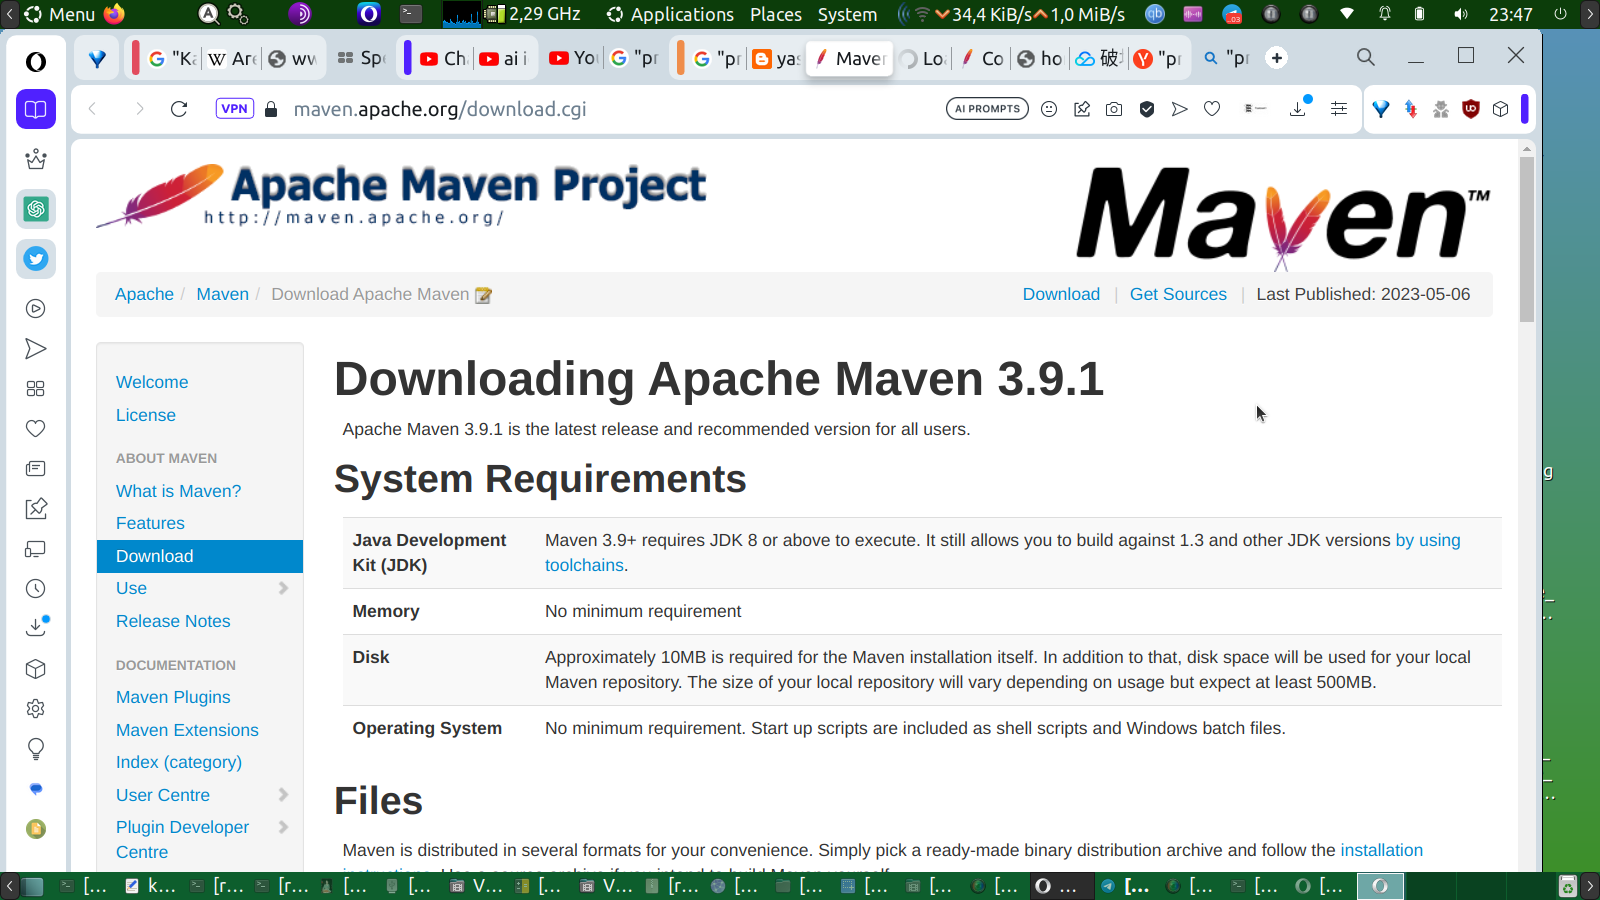Select the highlighted Download sidebar item

click(x=200, y=556)
